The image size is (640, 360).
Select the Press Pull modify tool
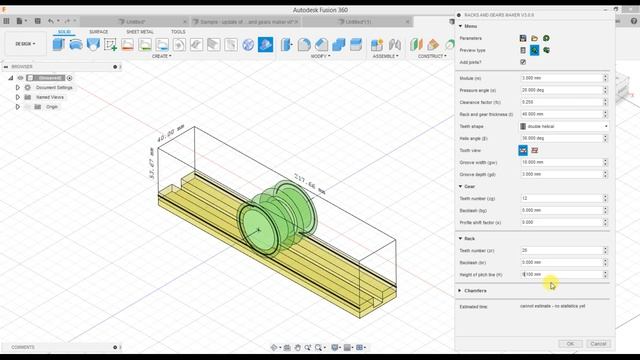287,44
